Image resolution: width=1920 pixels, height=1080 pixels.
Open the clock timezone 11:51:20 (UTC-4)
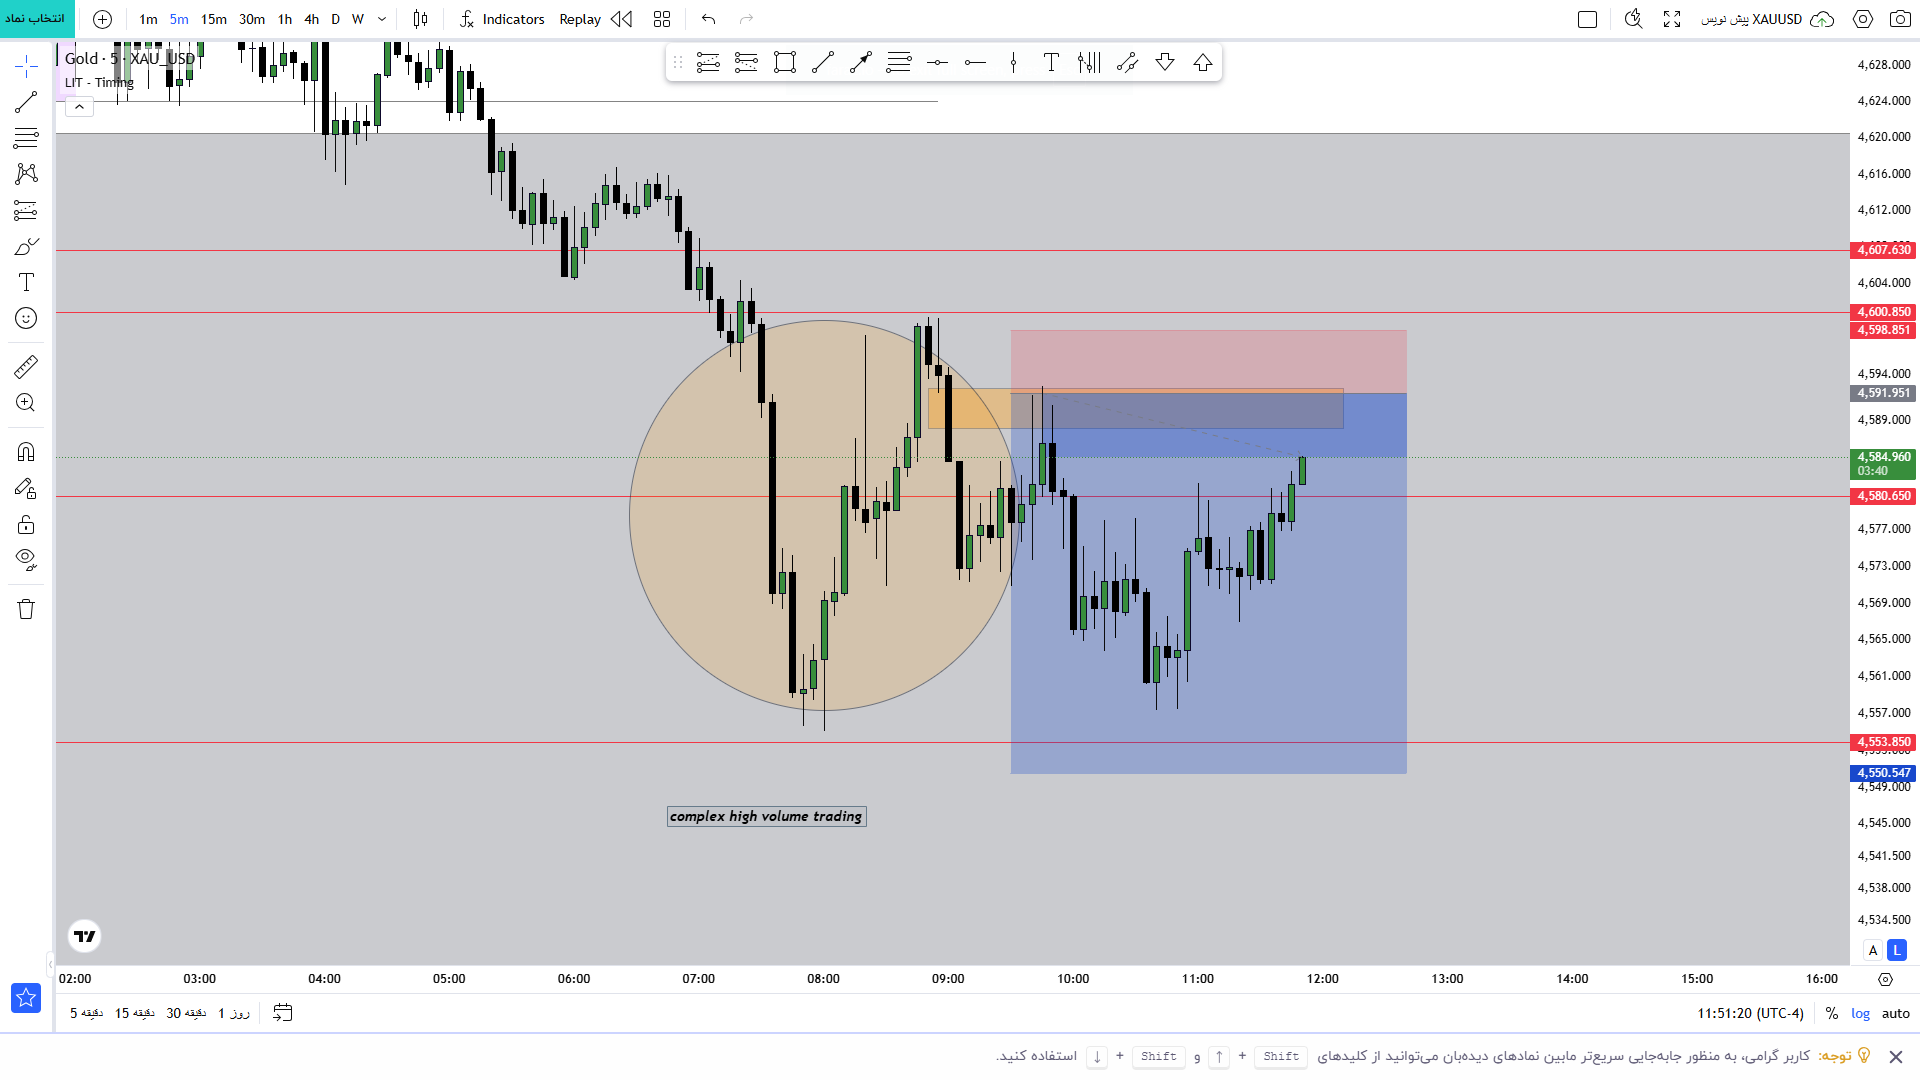tap(1750, 1013)
